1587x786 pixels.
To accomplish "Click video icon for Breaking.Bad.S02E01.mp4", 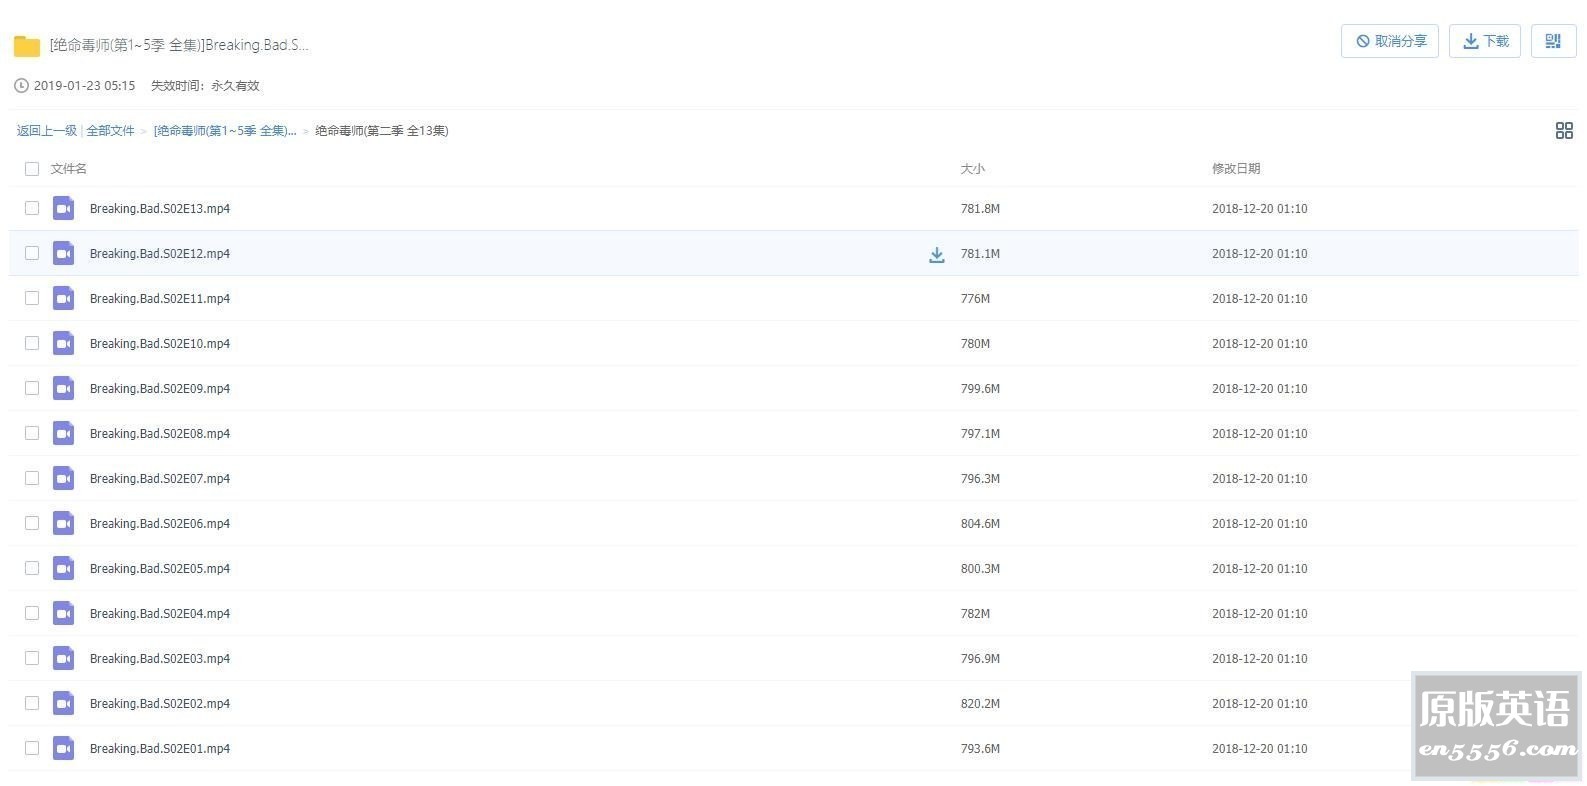I will pyautogui.click(x=64, y=748).
